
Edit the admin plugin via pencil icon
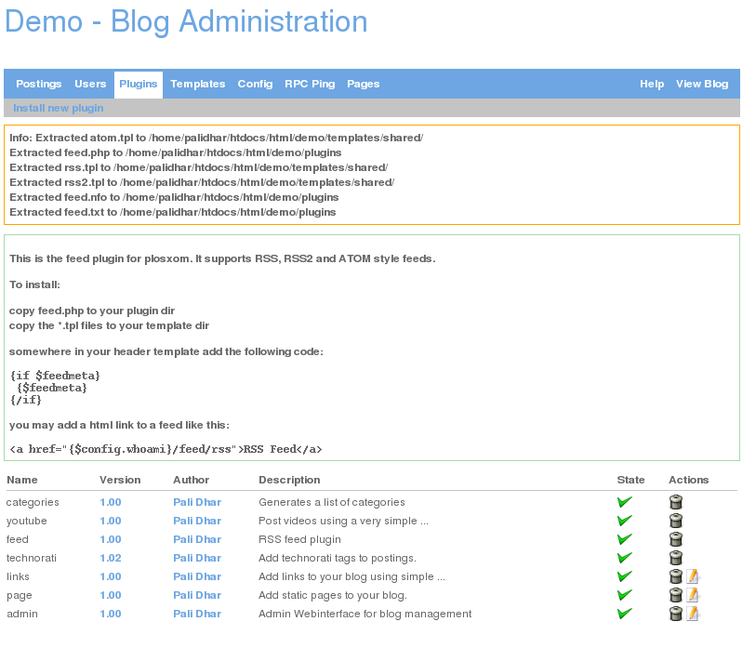[693, 613]
